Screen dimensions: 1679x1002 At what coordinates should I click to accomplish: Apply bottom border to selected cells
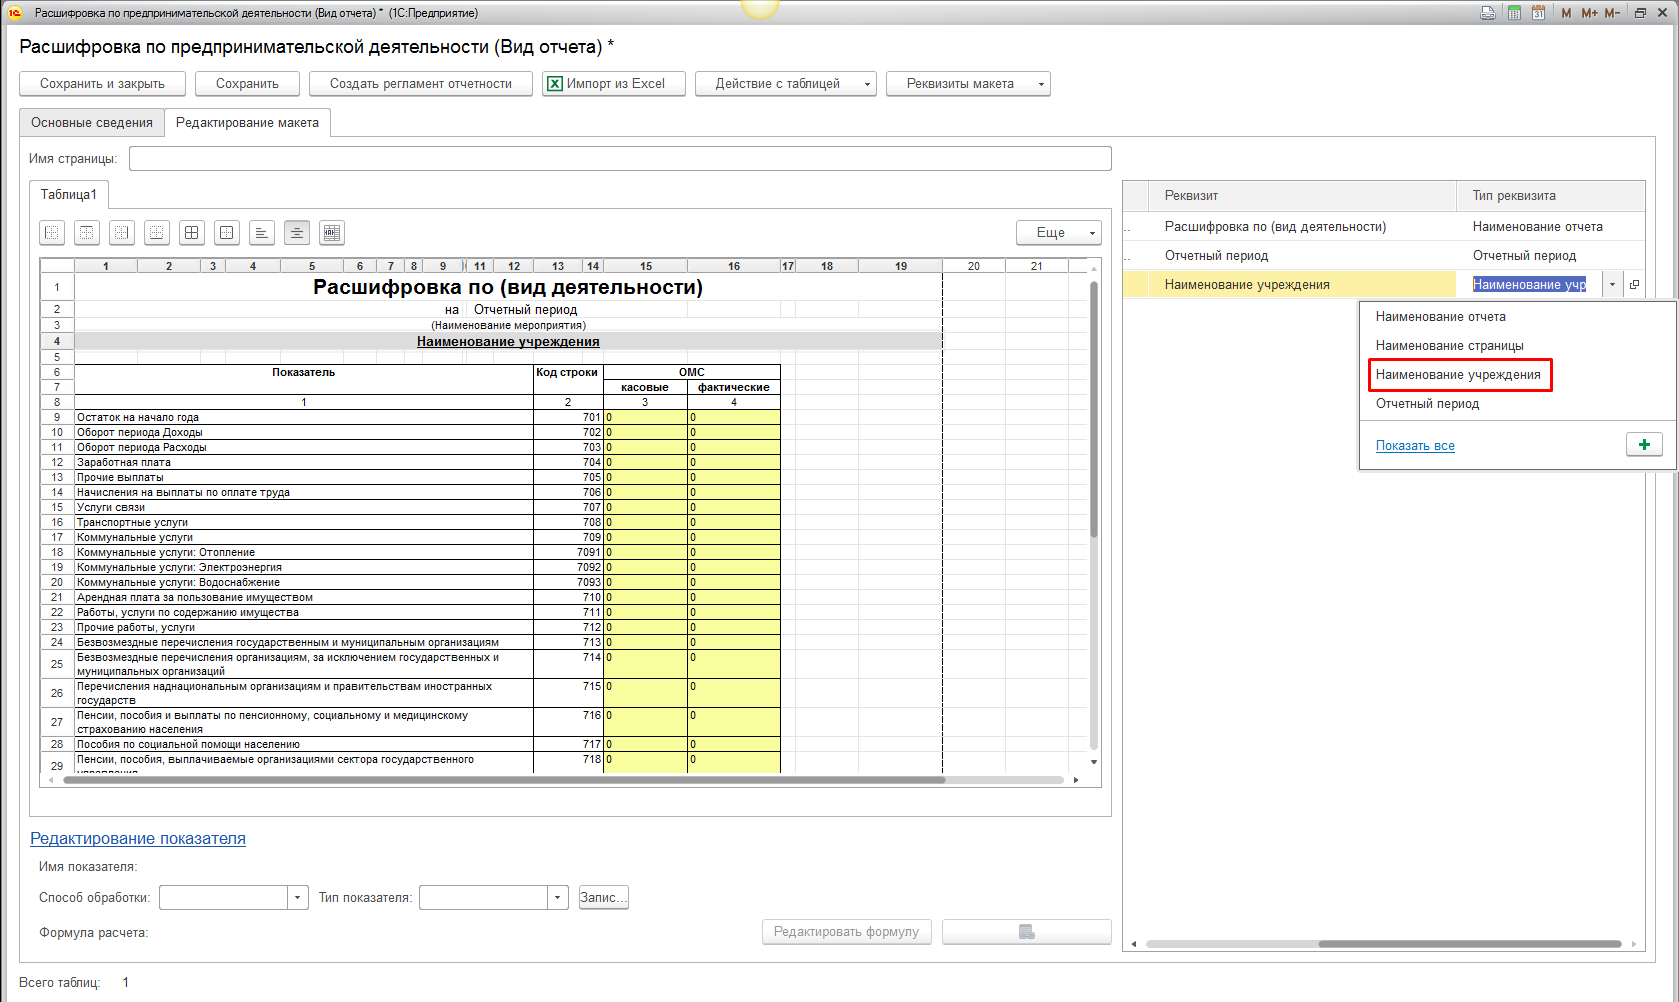click(x=157, y=233)
